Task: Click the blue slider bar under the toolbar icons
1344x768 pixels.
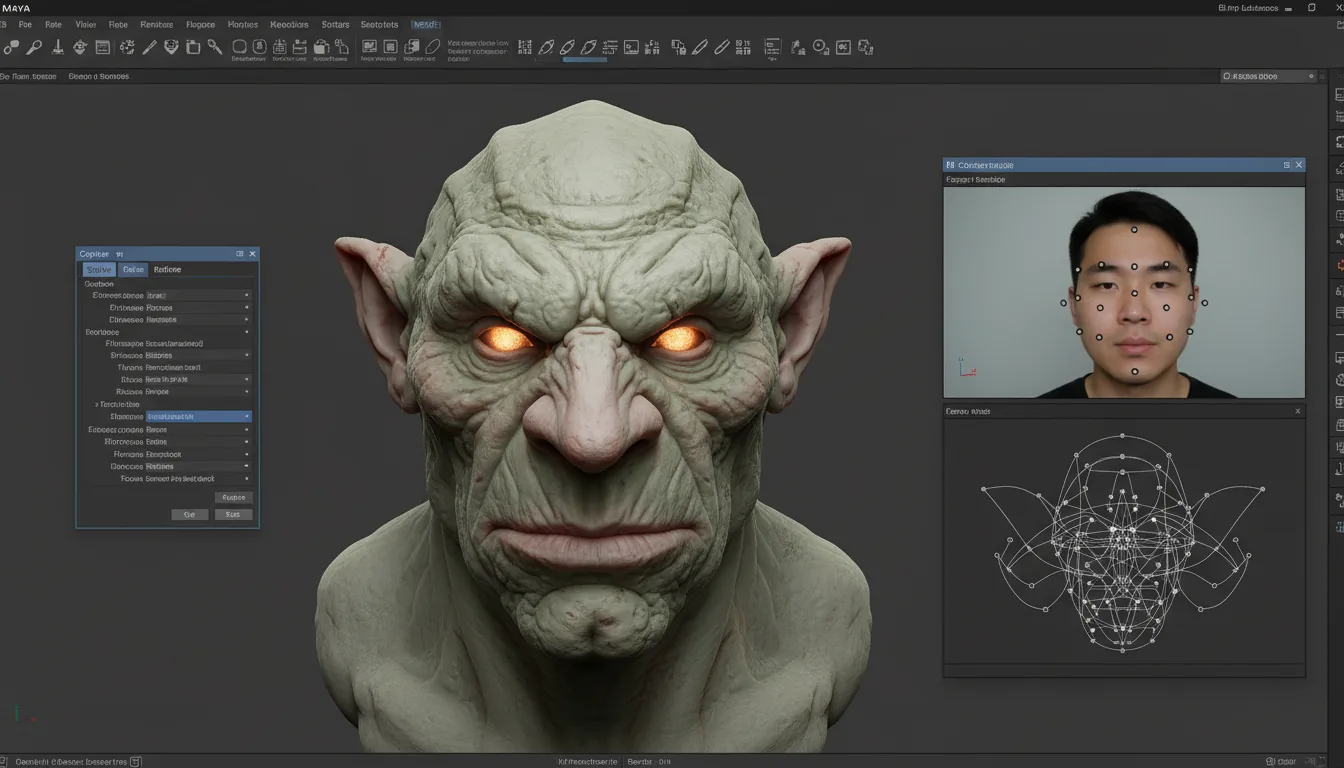Action: [585, 60]
